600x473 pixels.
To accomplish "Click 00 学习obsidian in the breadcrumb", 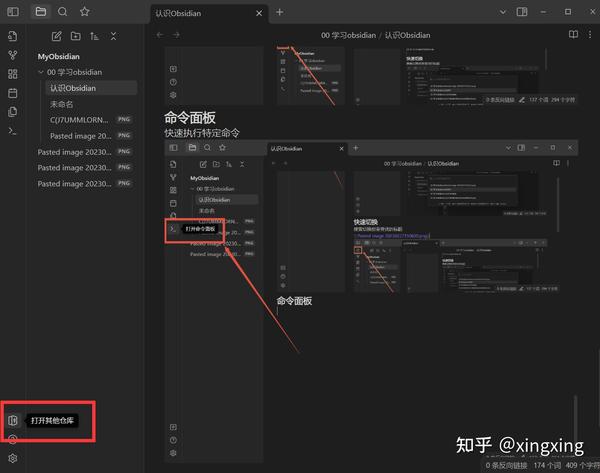I will pyautogui.click(x=349, y=35).
